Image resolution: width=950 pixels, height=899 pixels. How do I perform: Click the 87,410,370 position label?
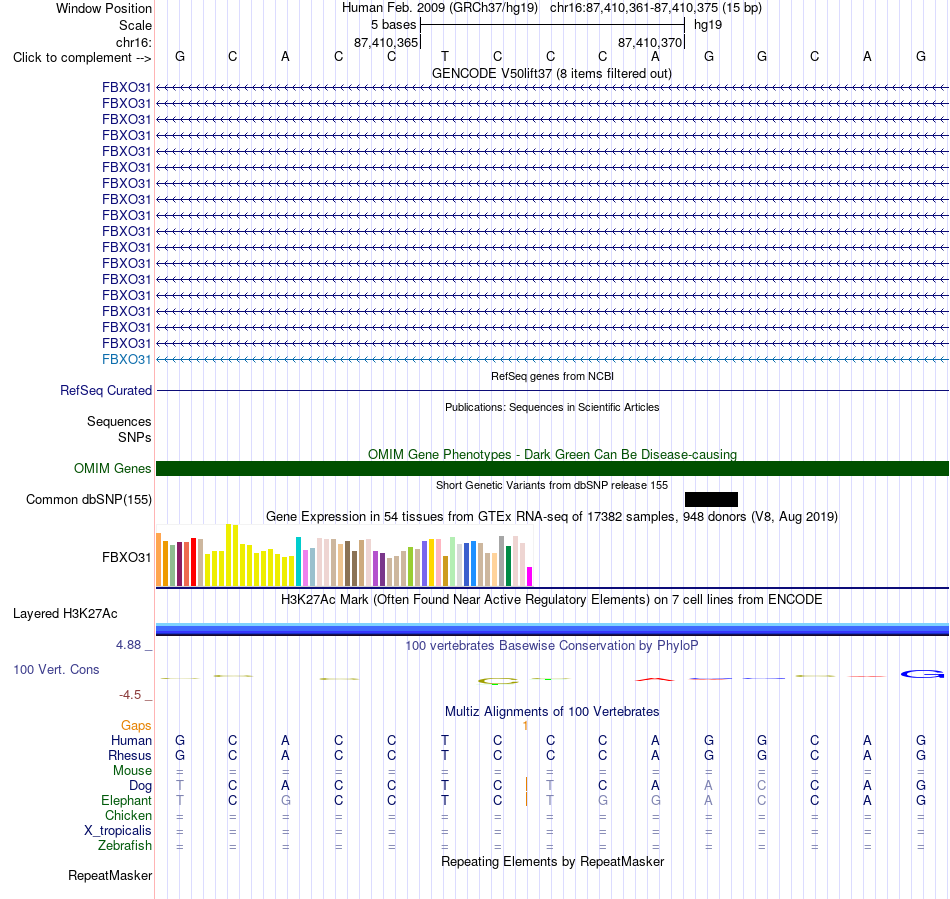tap(649, 42)
